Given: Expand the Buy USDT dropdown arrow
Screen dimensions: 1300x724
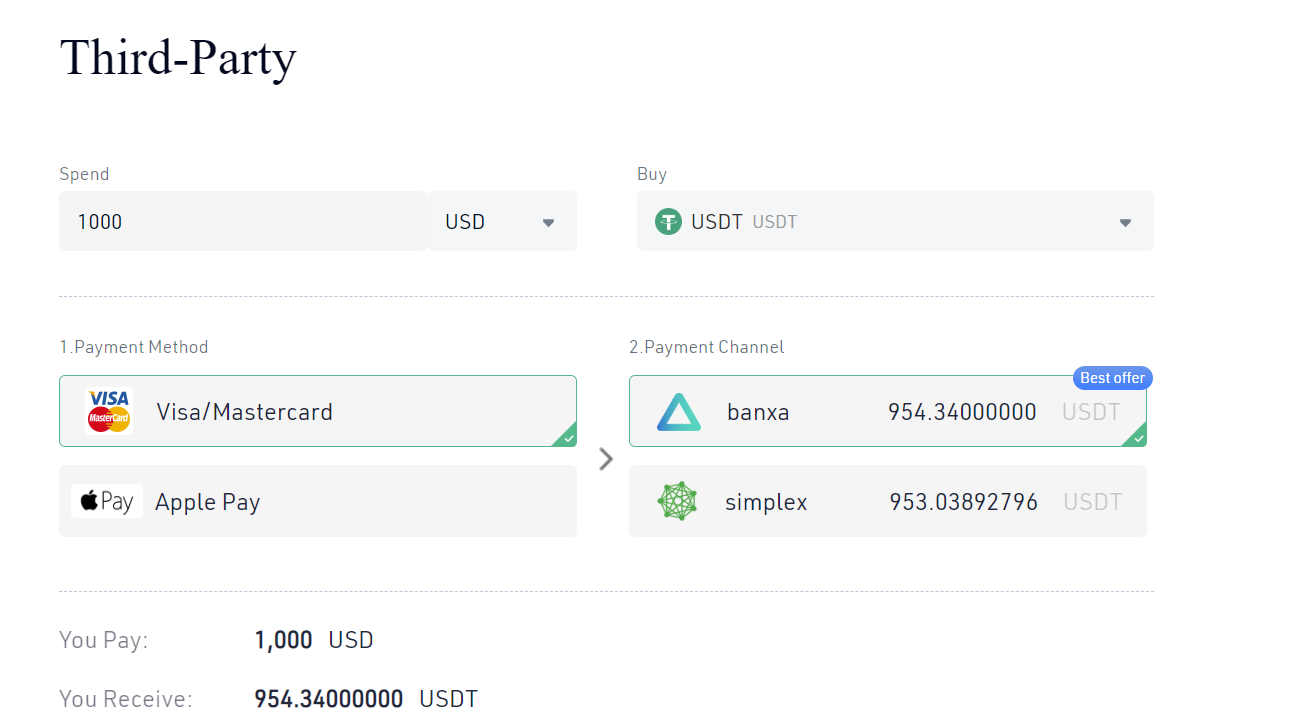Looking at the screenshot, I should pos(1125,223).
